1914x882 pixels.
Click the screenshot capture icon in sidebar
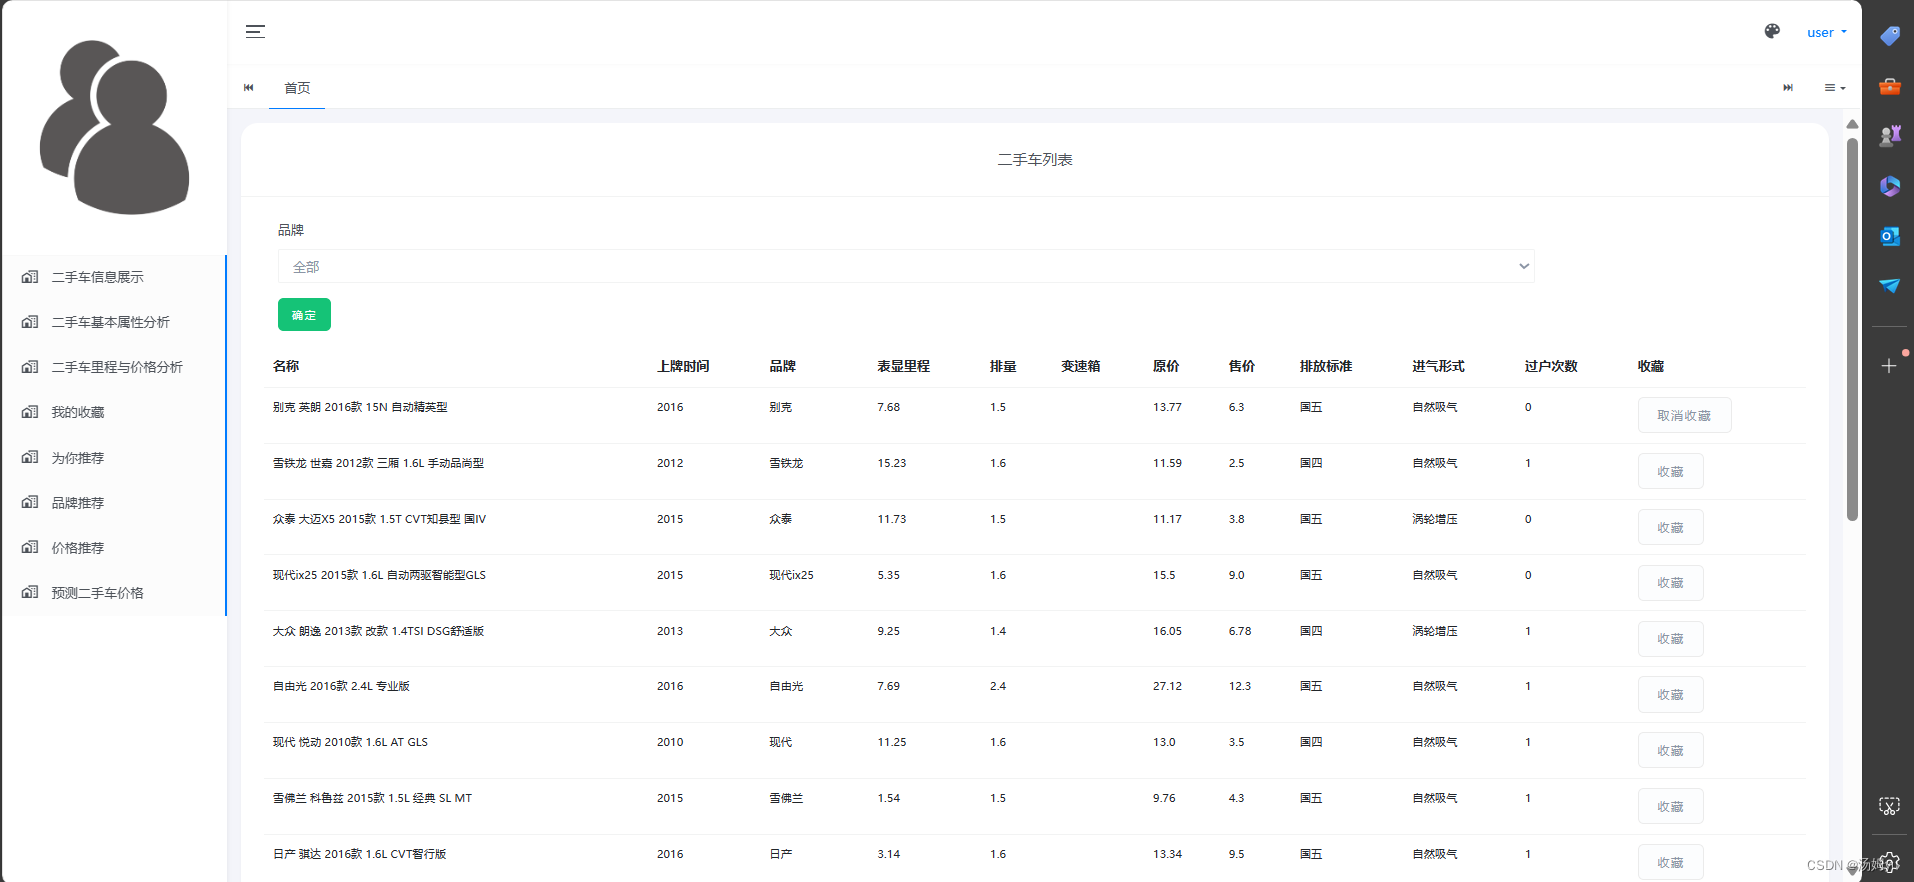coord(1889,806)
